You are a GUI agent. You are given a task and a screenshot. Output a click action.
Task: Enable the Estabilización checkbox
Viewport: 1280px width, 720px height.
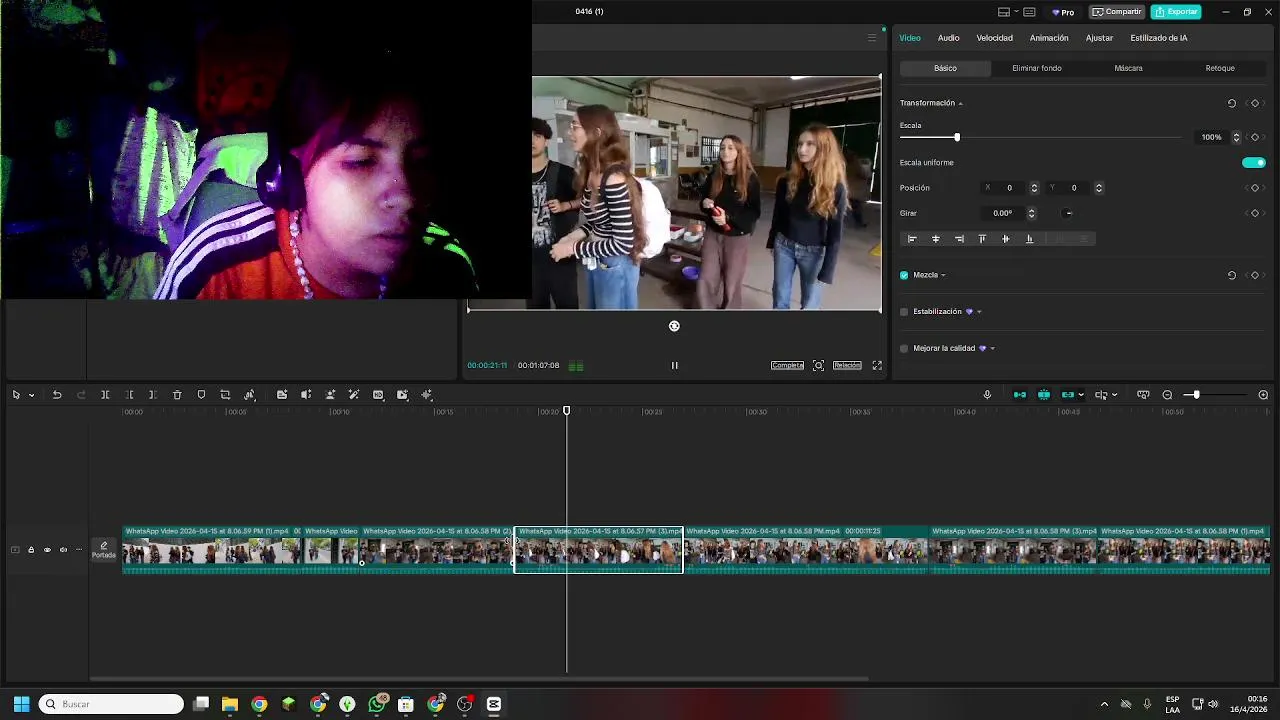904,312
